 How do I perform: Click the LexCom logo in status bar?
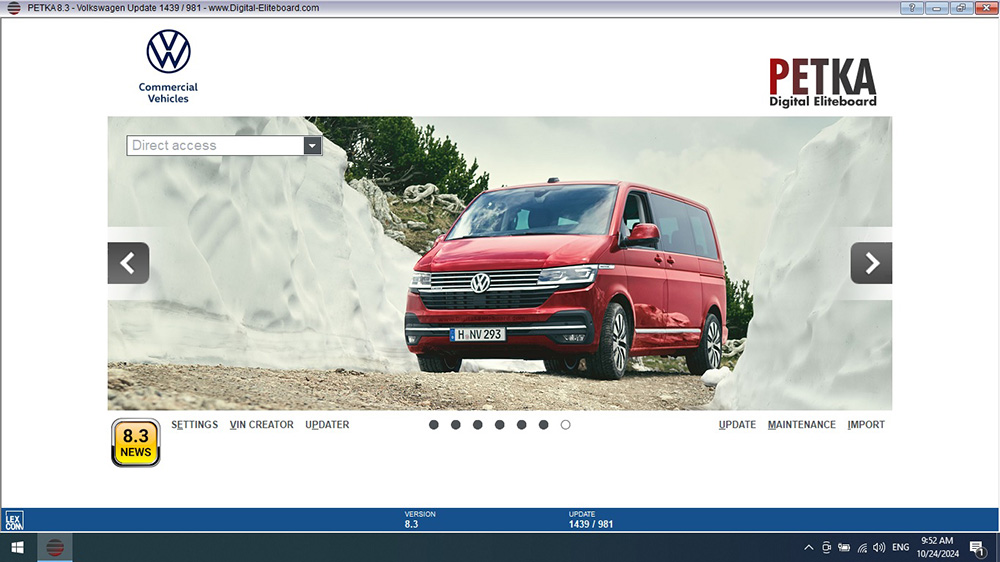(x=14, y=521)
